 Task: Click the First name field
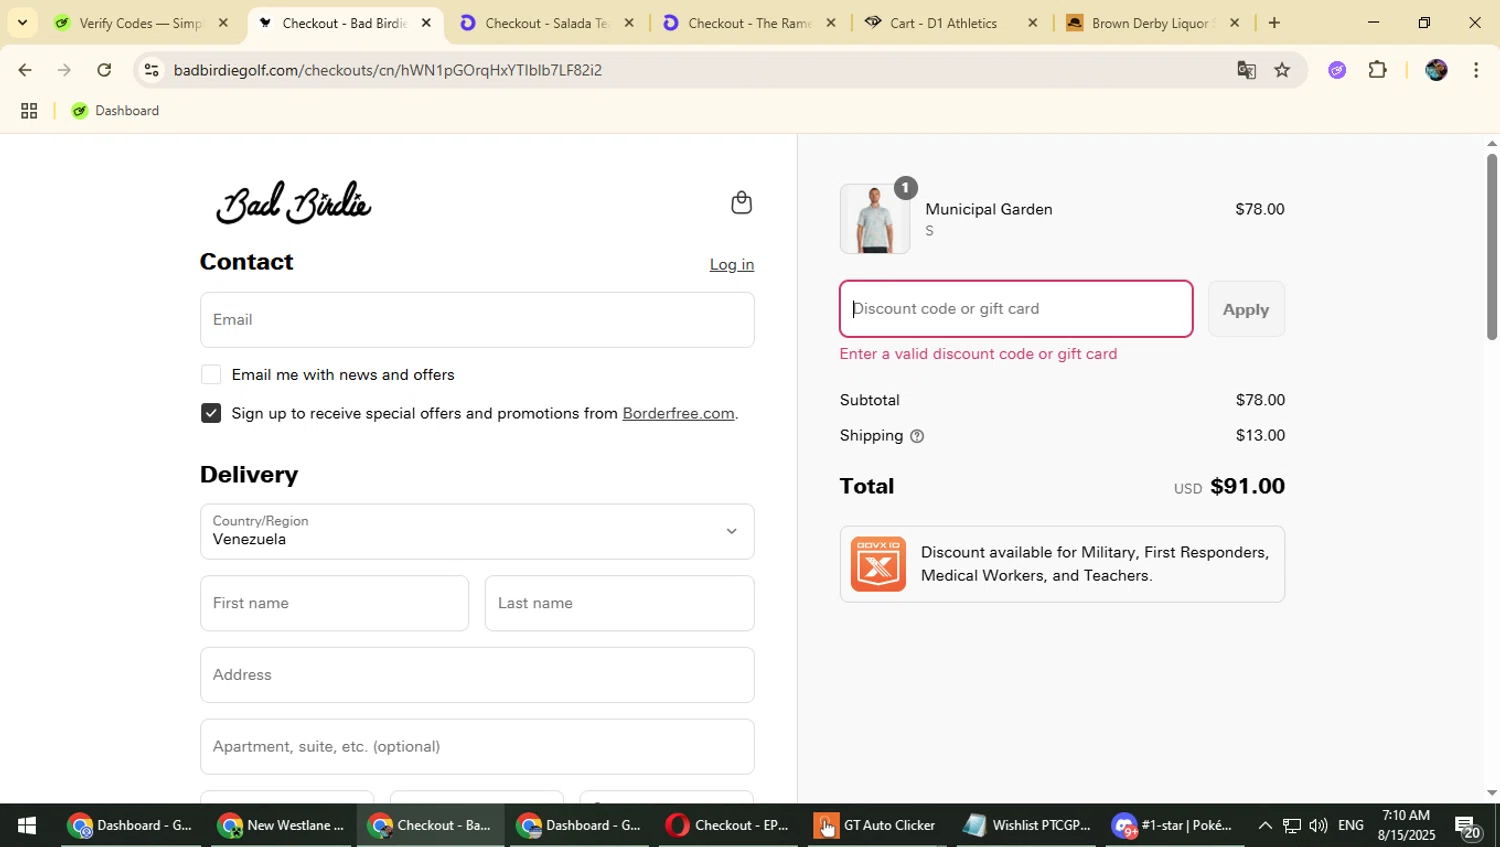(x=334, y=603)
